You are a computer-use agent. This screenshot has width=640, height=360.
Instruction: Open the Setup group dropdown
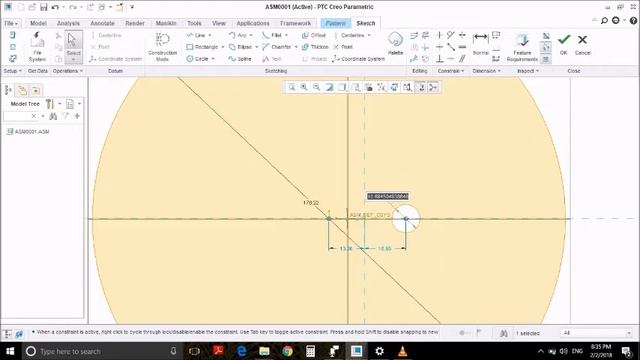12,71
